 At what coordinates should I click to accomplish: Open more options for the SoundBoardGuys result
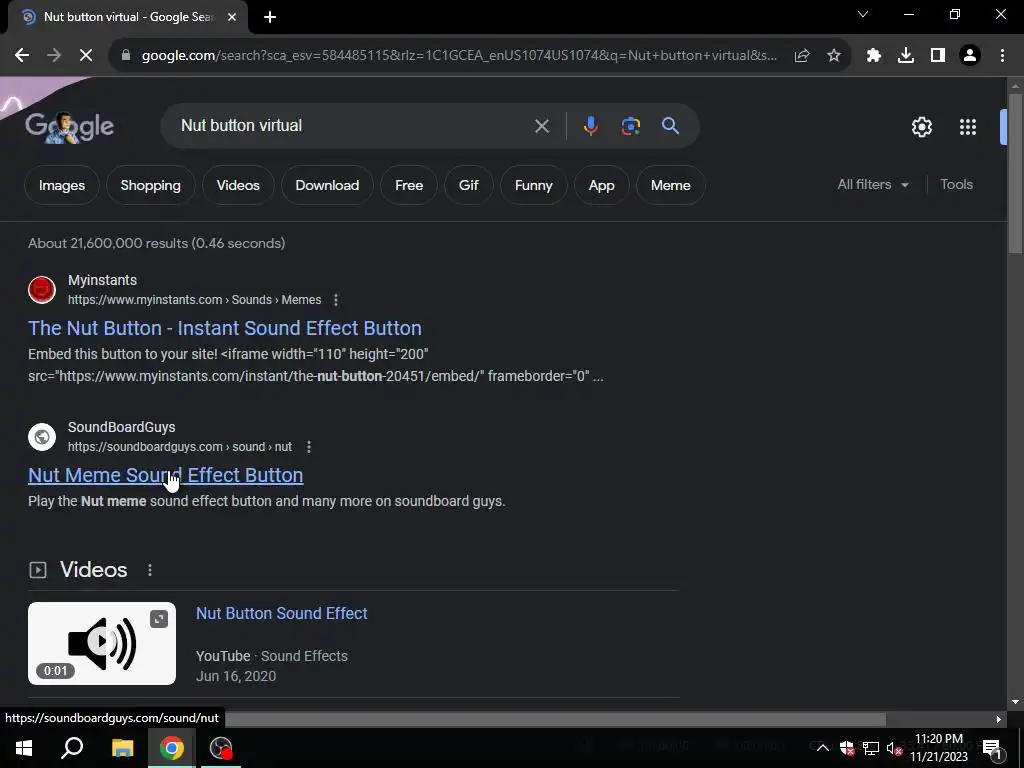[x=309, y=447]
